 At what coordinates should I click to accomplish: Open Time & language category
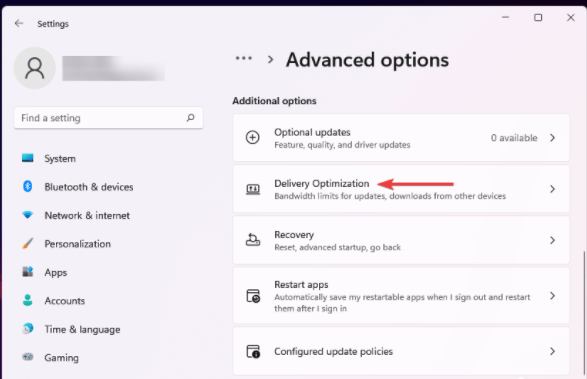(108, 329)
